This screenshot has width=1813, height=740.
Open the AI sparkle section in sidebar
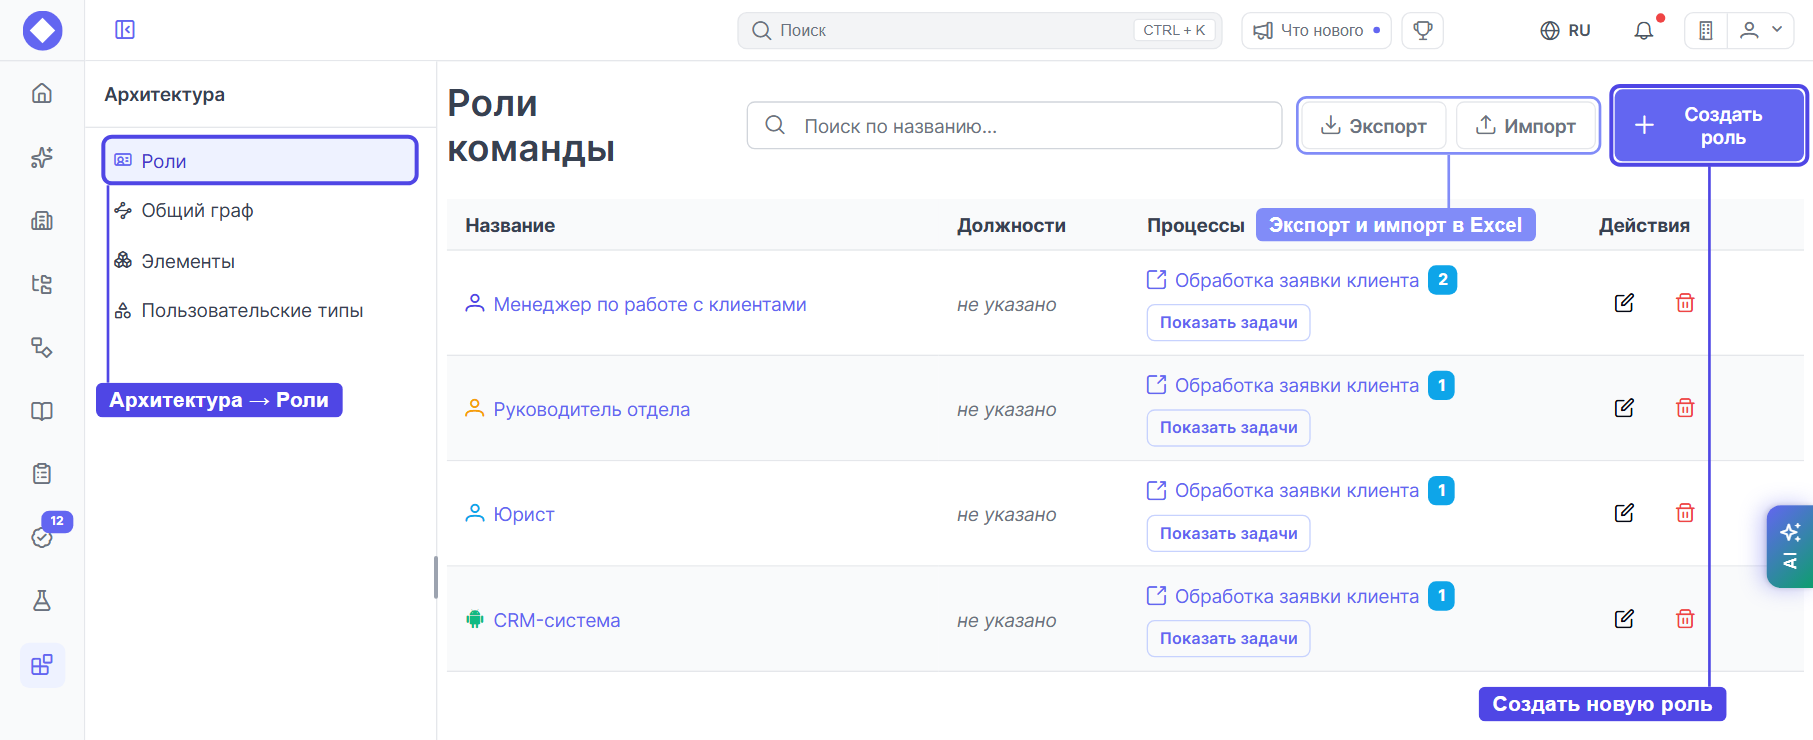[x=42, y=157]
